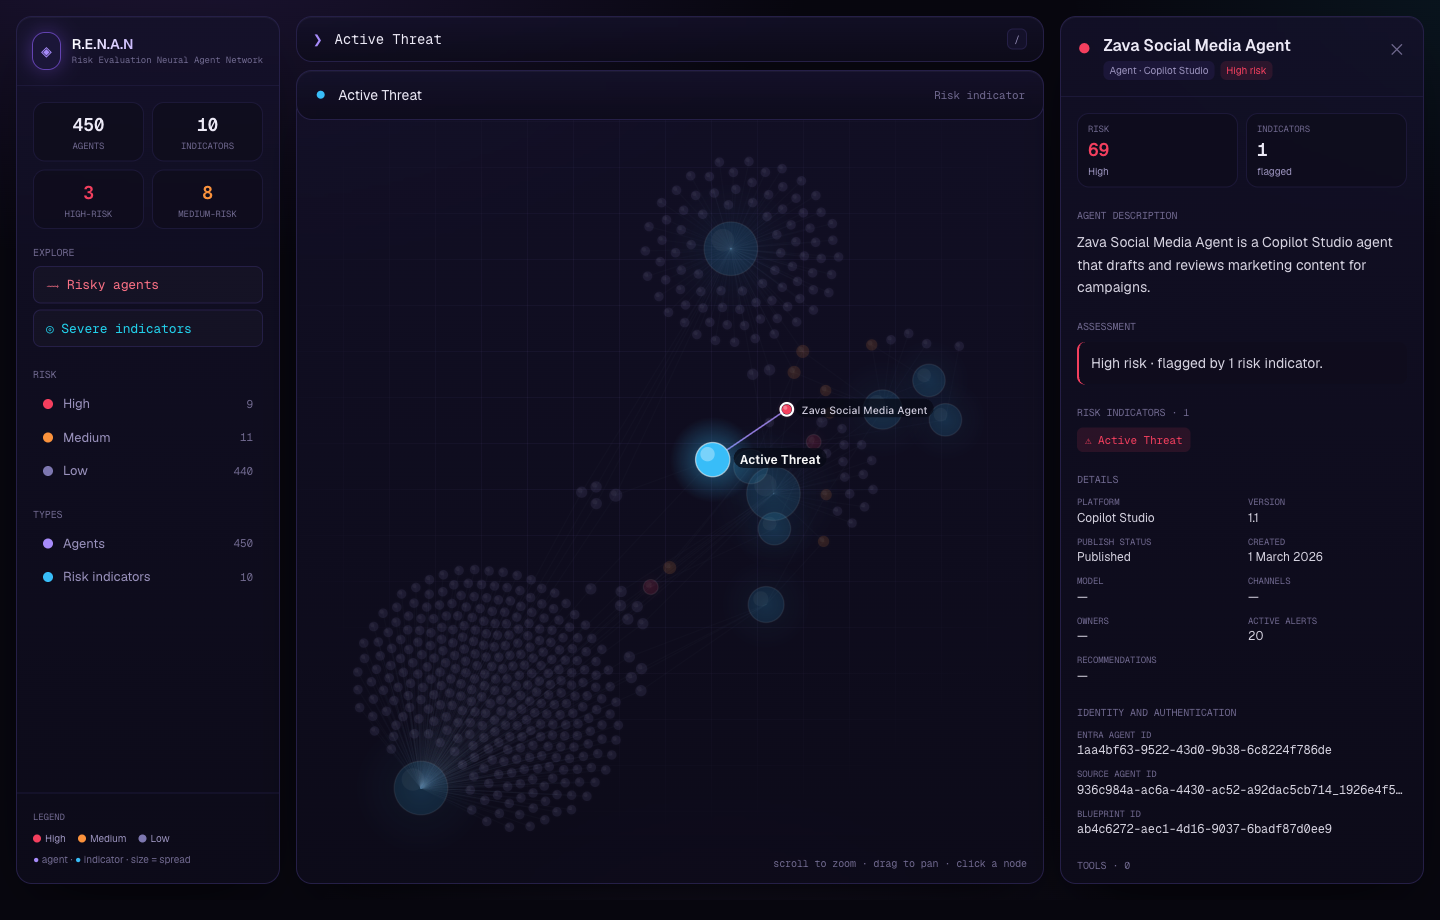Click the Published publish status value

(x=1104, y=557)
